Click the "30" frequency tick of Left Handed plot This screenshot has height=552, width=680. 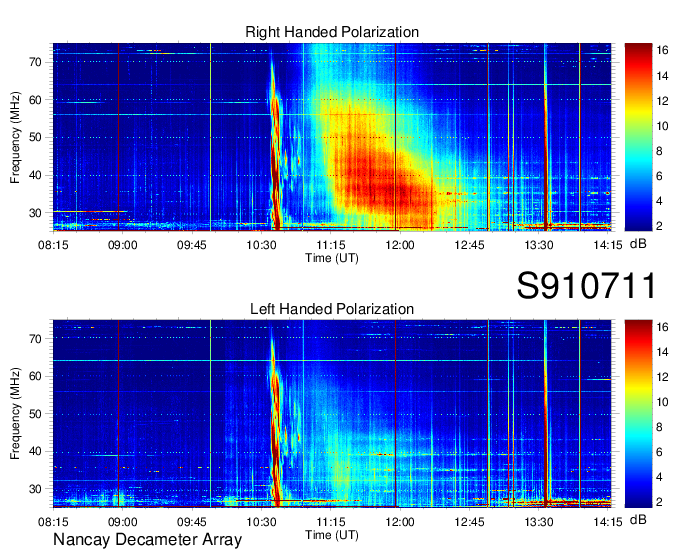coord(36,489)
